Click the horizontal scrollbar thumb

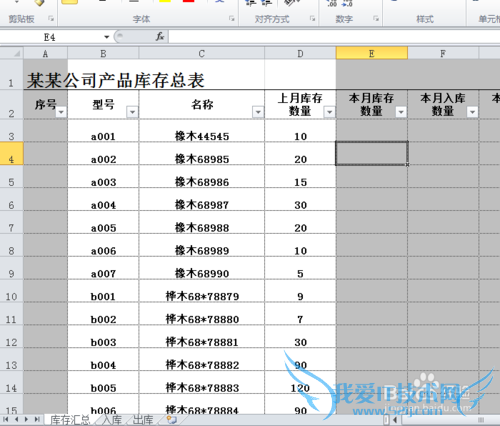pyautogui.click(x=480, y=420)
